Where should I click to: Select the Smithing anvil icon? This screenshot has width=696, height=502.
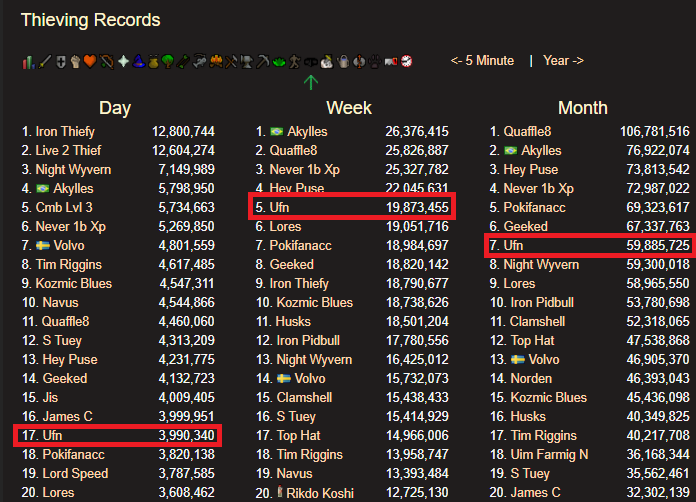(x=246, y=61)
